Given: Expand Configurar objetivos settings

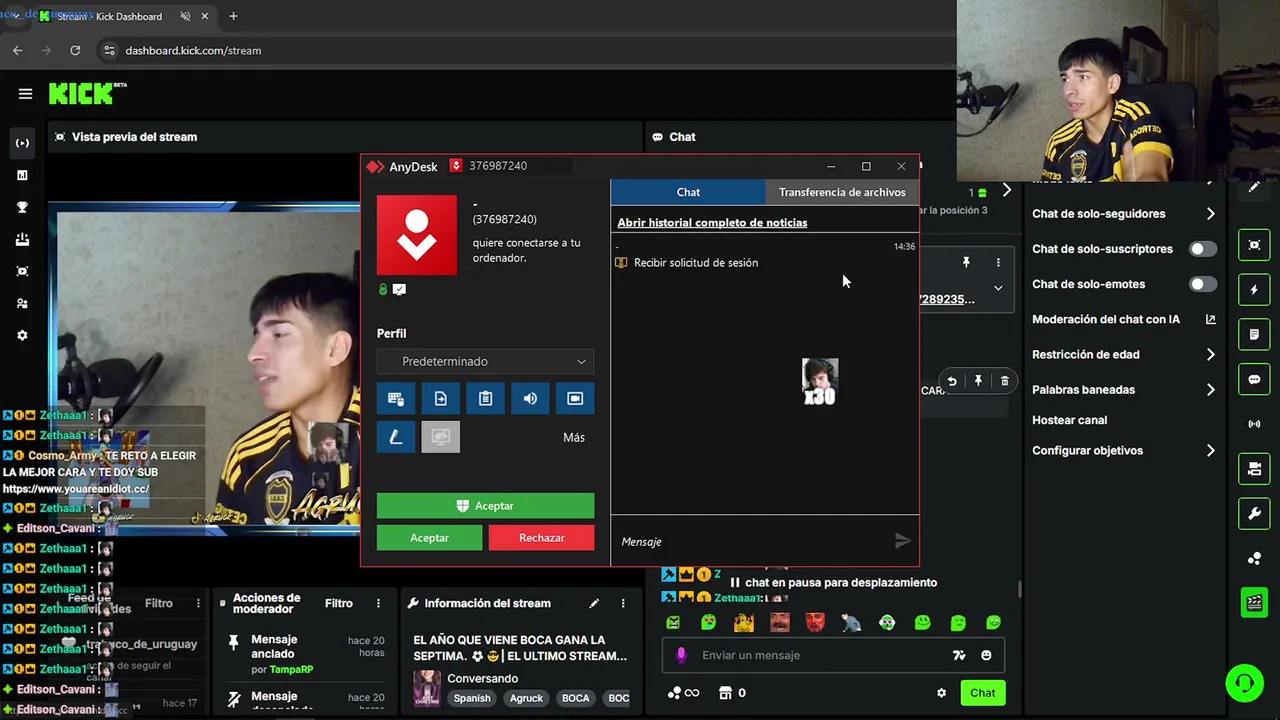Looking at the screenshot, I should point(1210,451).
